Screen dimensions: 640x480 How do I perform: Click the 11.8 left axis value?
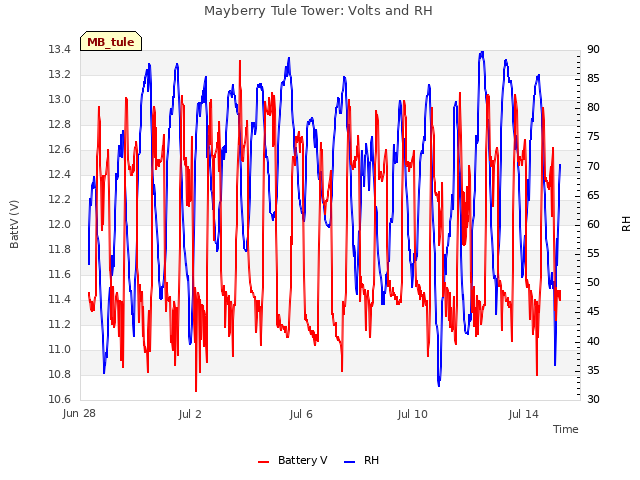(60, 249)
